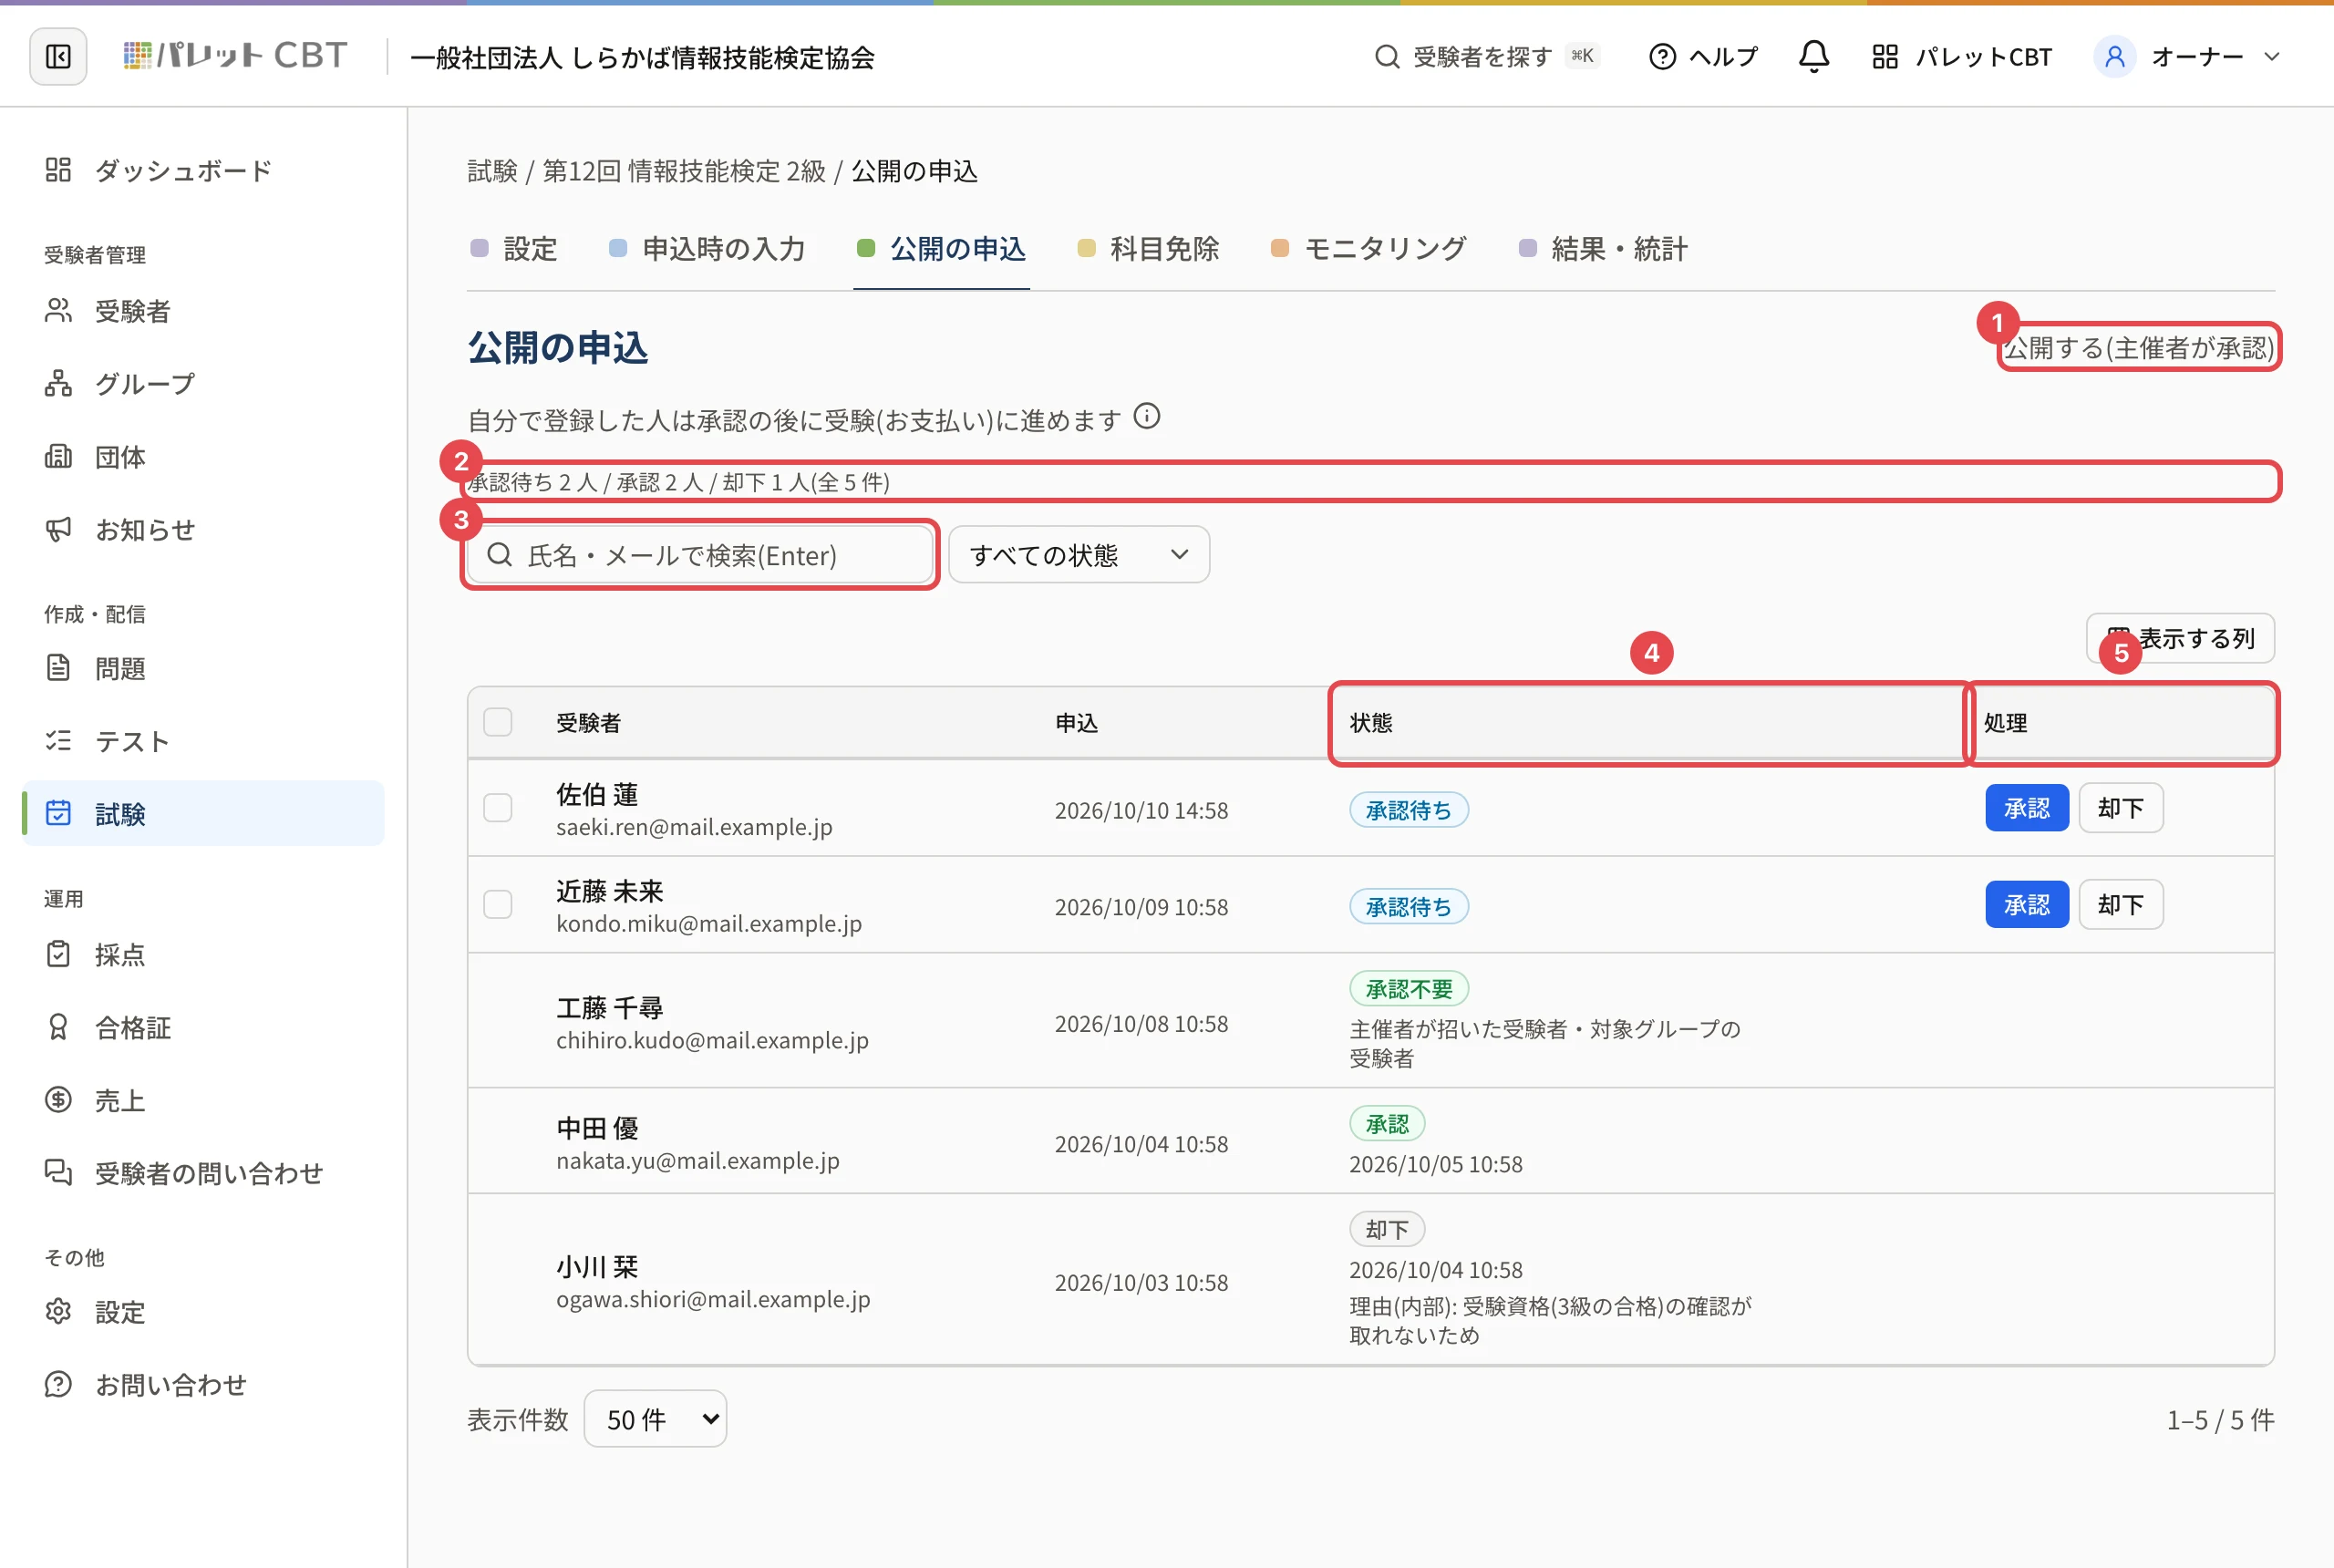Click the 表示する列 column chooser button
The image size is (2334, 1568).
coord(2181,638)
